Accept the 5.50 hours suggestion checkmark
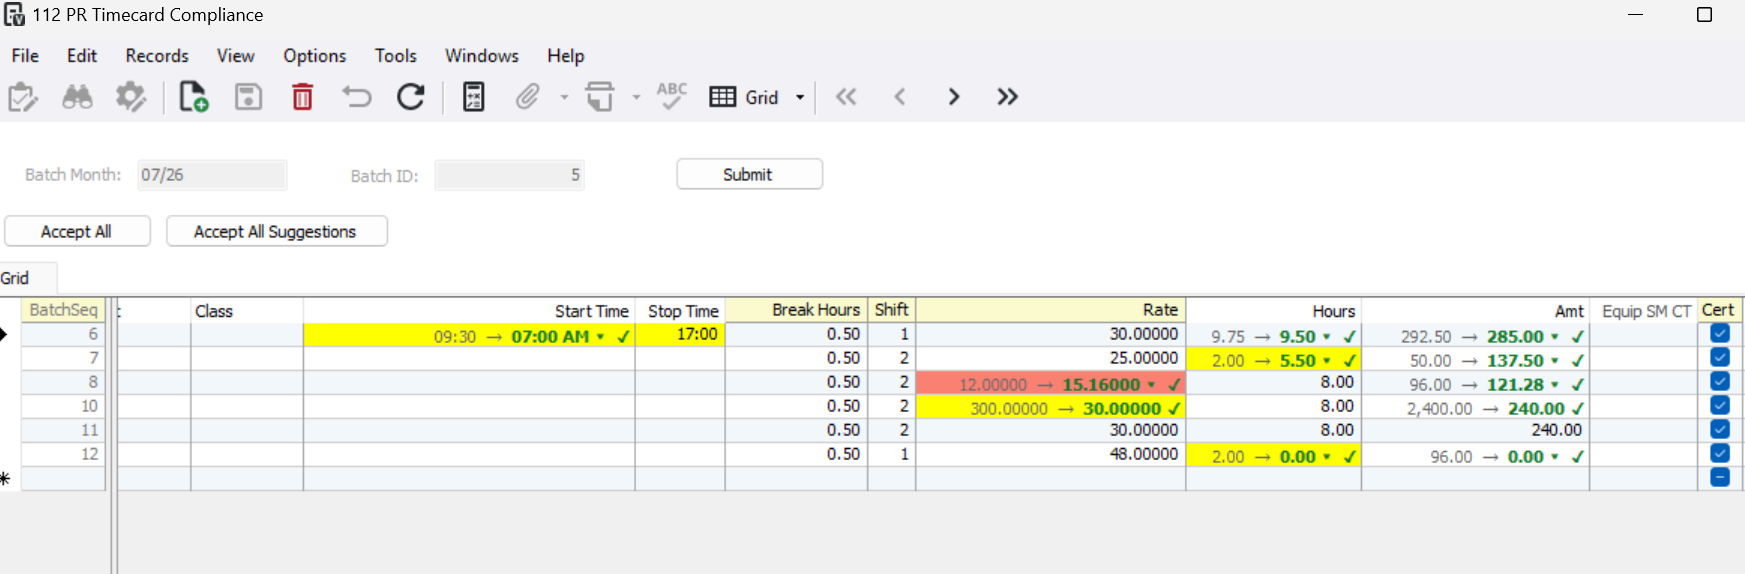This screenshot has height=574, width=1745. pos(1349,361)
